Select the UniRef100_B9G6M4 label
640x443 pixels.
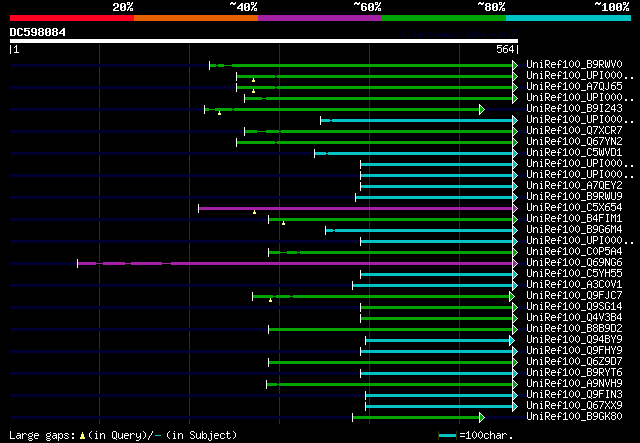click(574, 230)
